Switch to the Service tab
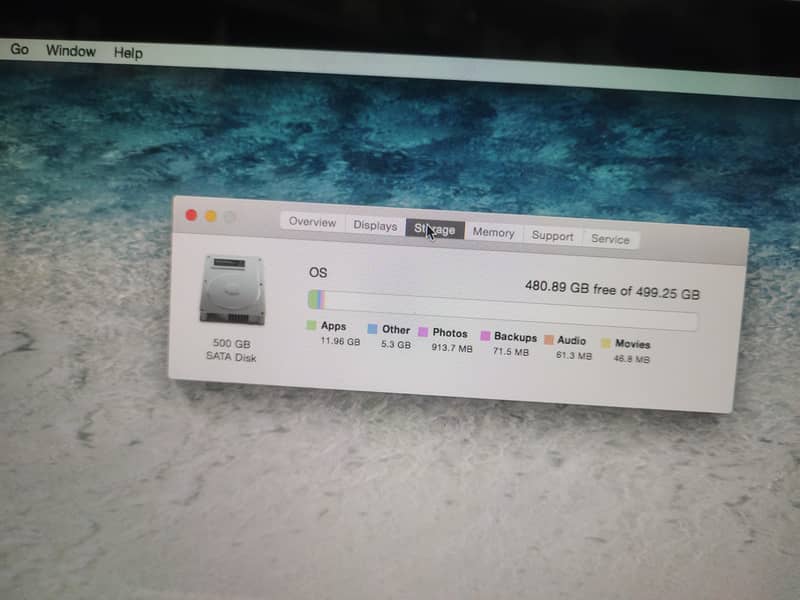The image size is (800, 600). coord(610,239)
